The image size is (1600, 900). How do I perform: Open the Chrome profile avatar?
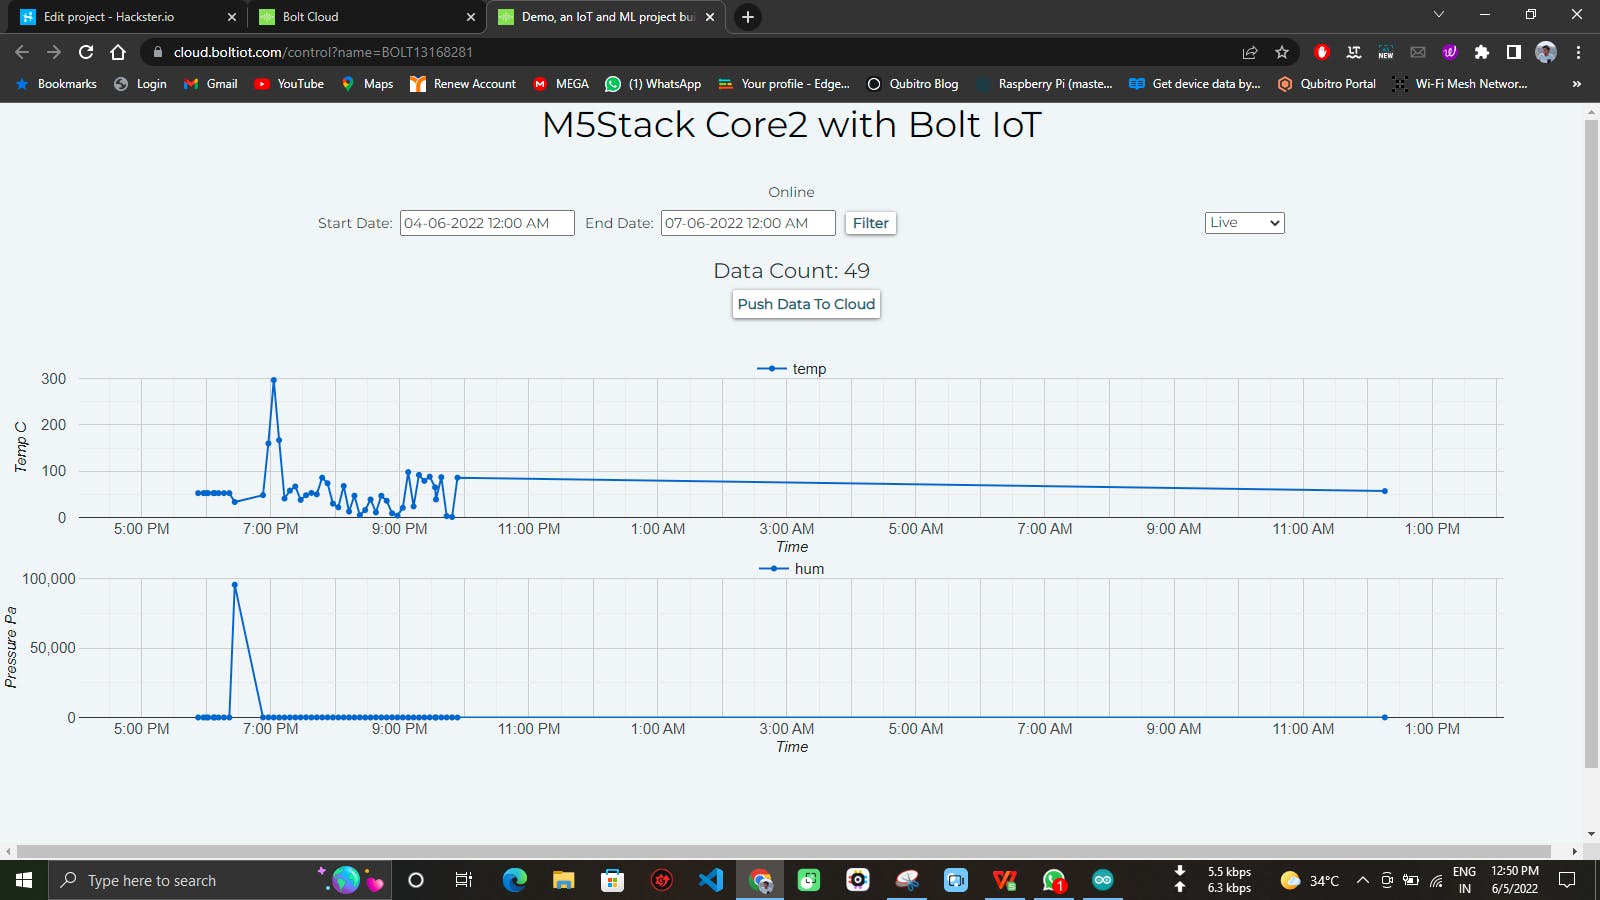(1546, 52)
